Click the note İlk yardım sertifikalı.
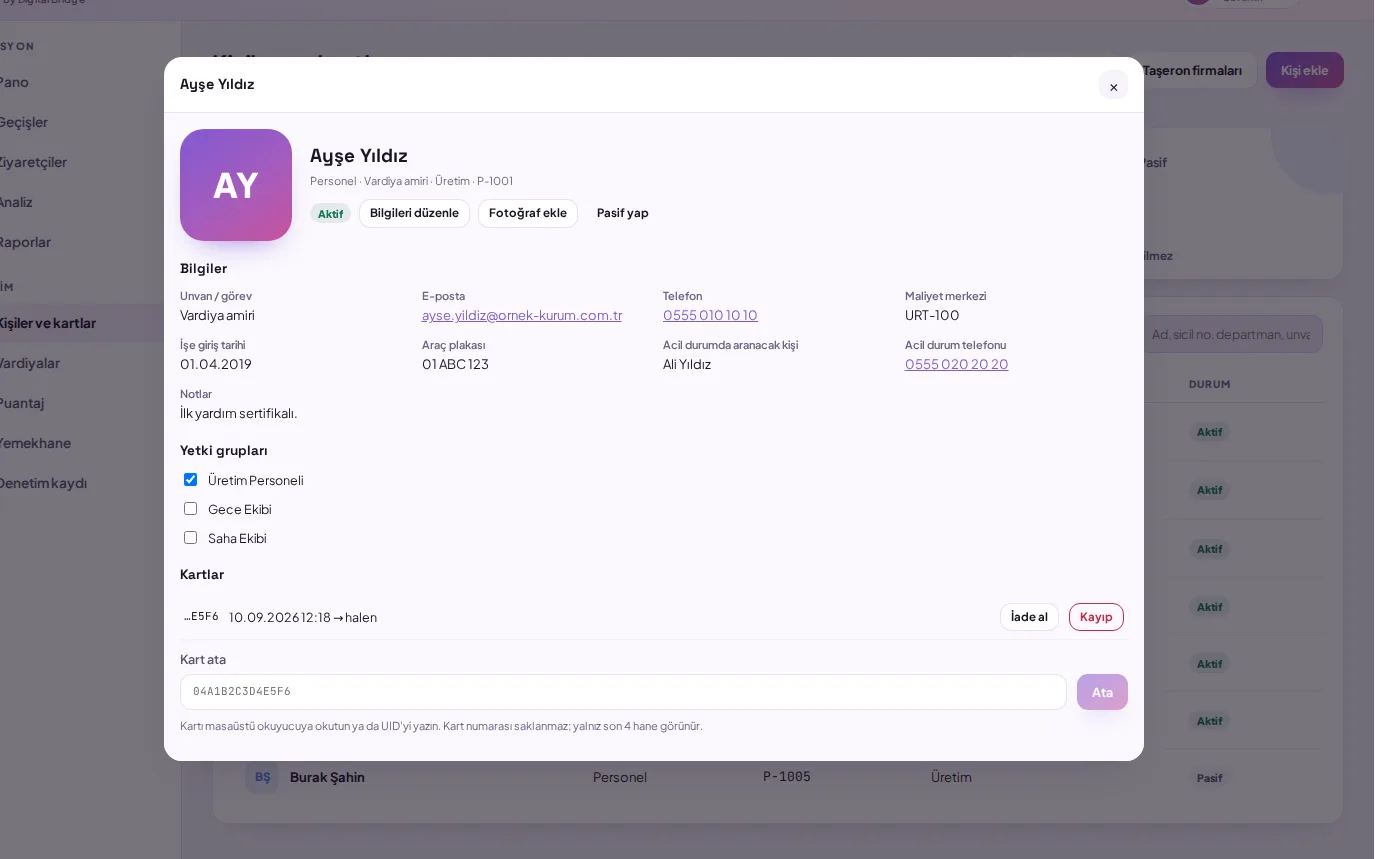This screenshot has width=1375, height=859. pos(238,413)
